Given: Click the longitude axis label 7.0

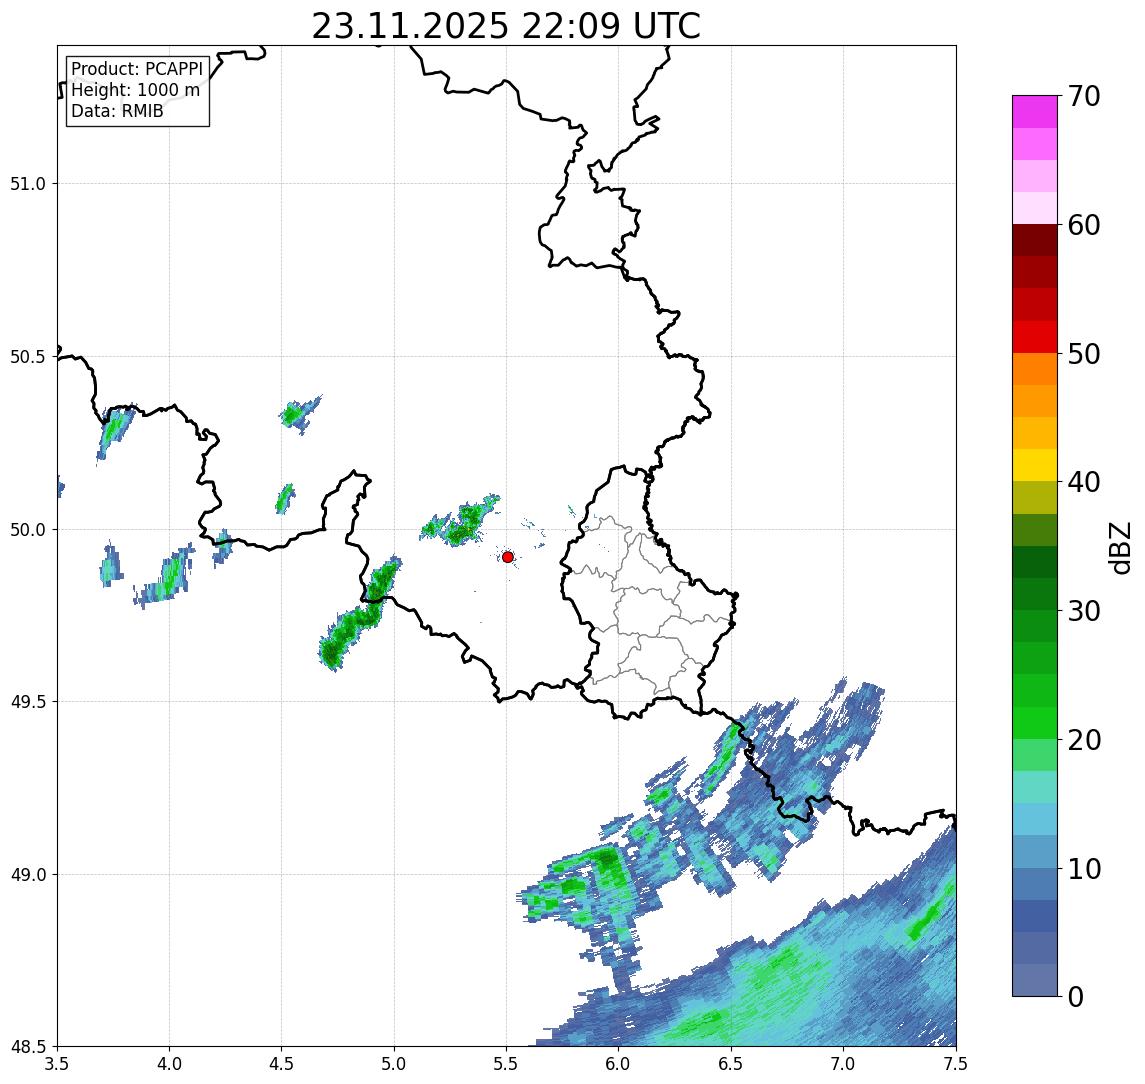Looking at the screenshot, I should click(843, 1064).
